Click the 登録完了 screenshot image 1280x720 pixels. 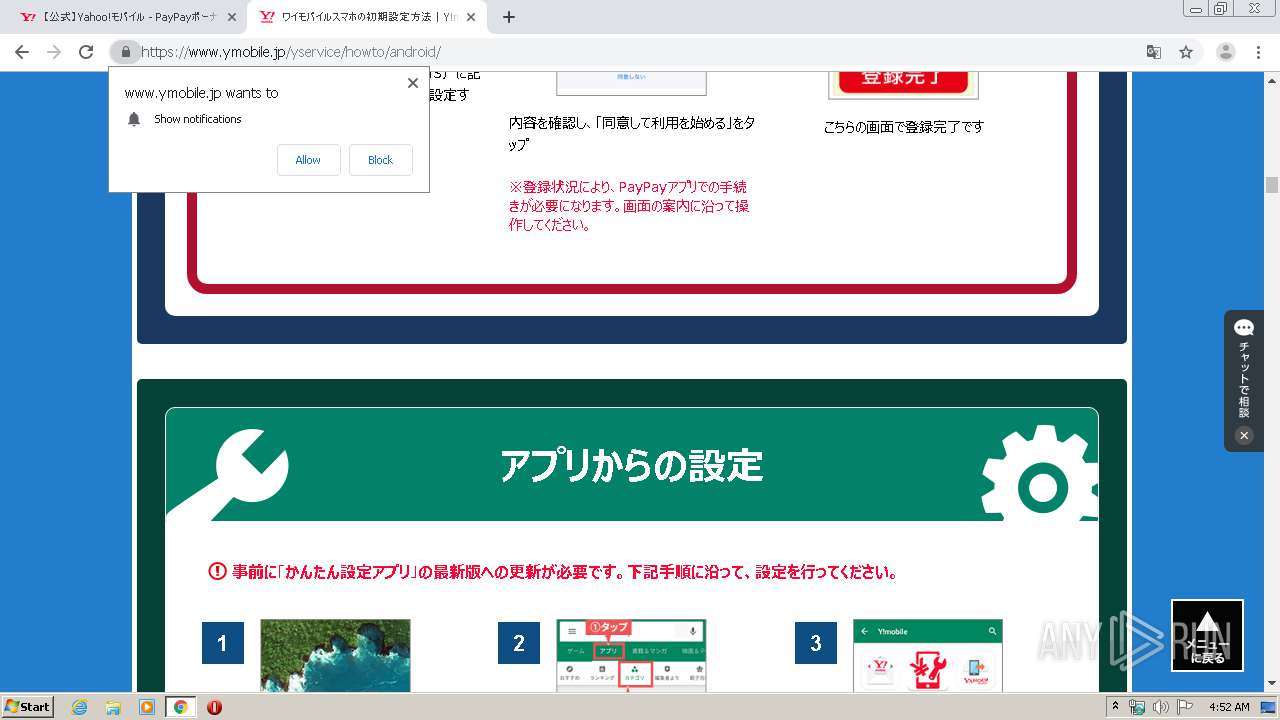tap(903, 84)
